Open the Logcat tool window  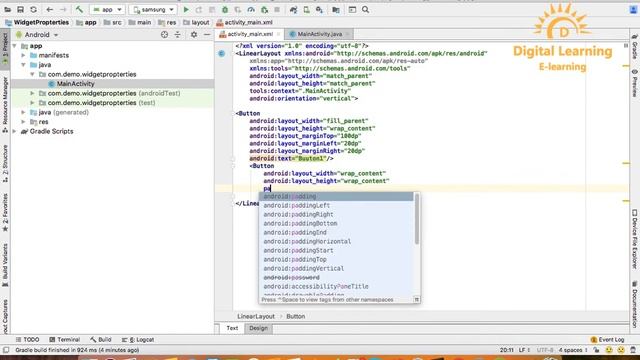coord(138,339)
